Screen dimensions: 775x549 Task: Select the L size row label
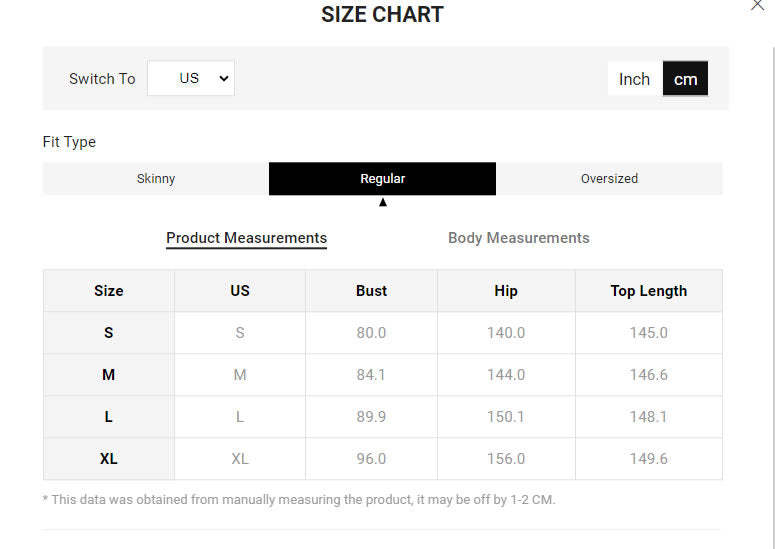pos(109,417)
